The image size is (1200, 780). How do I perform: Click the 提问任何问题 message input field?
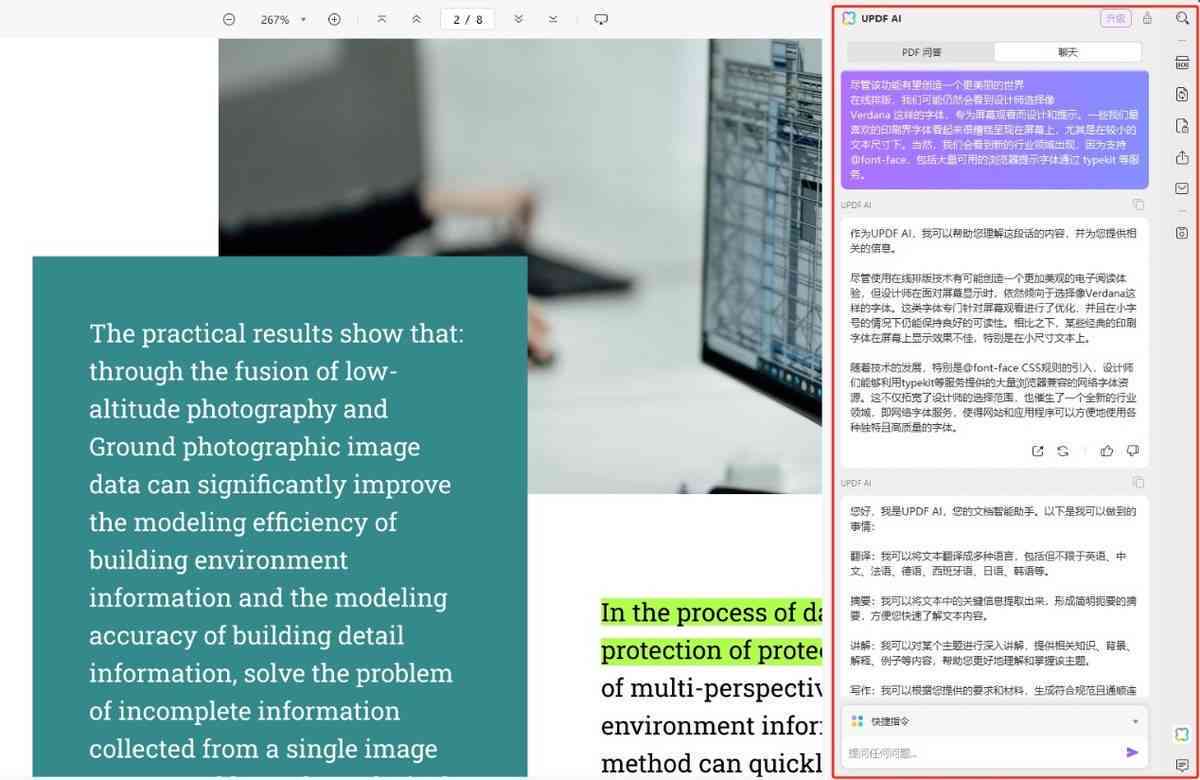point(980,753)
